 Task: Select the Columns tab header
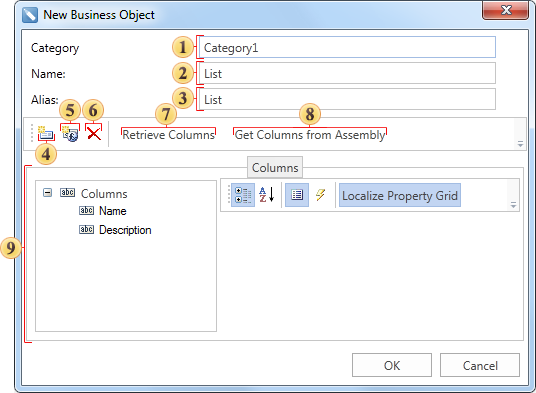coord(275,167)
